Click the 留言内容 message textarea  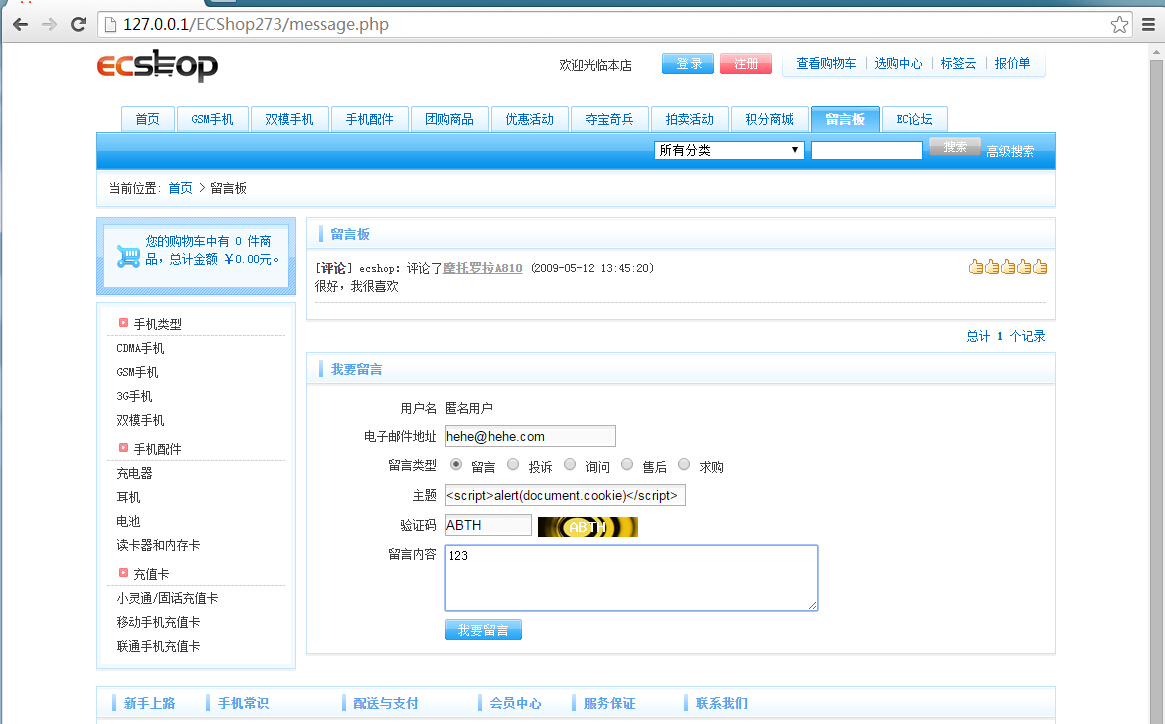coord(632,578)
